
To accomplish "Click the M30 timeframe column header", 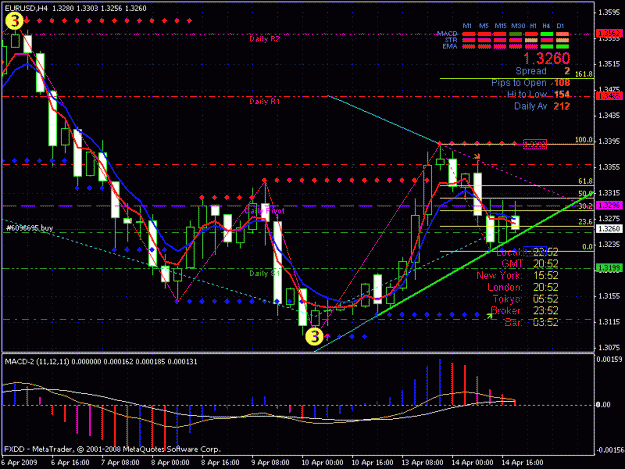I will click(518, 26).
